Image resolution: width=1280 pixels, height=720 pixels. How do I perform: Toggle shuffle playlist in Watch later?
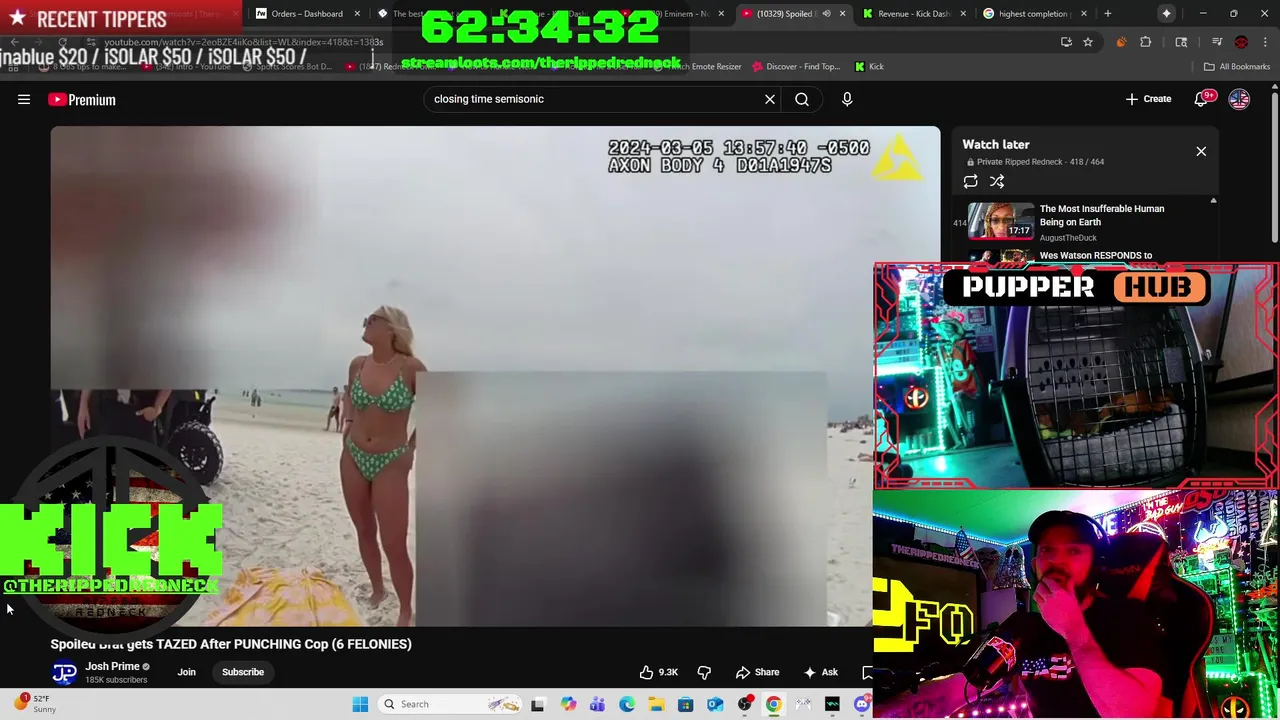[x=997, y=182]
